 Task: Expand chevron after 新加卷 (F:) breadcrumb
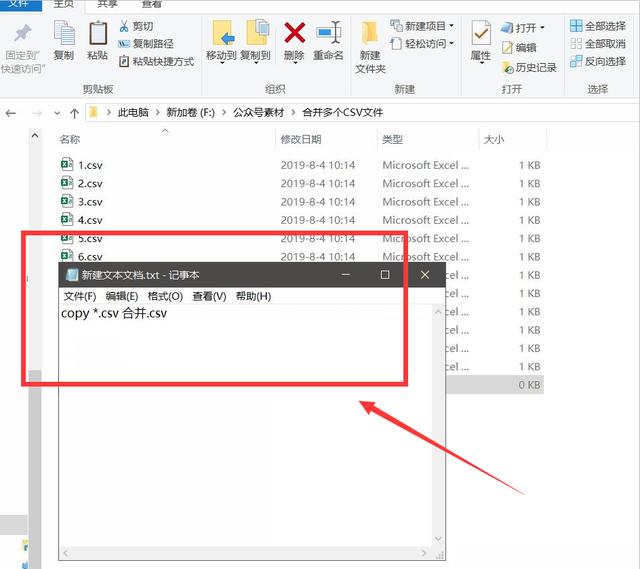[224, 112]
